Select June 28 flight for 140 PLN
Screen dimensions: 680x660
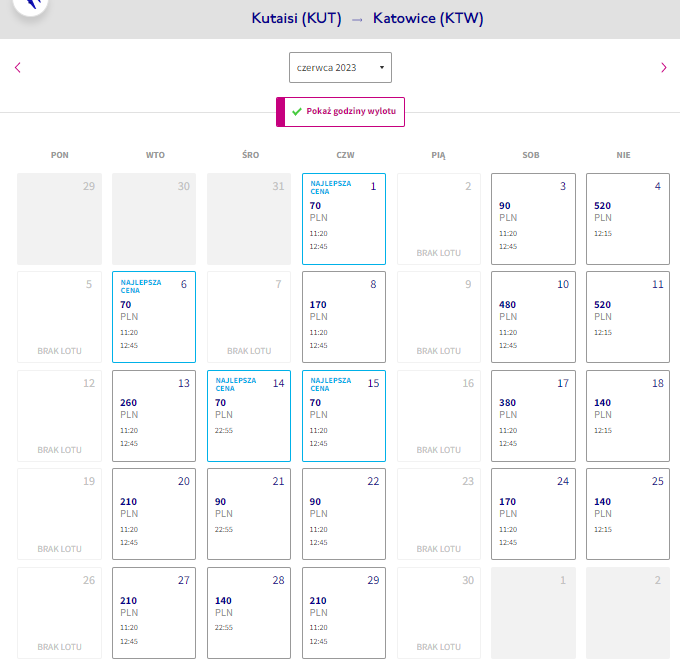point(249,613)
